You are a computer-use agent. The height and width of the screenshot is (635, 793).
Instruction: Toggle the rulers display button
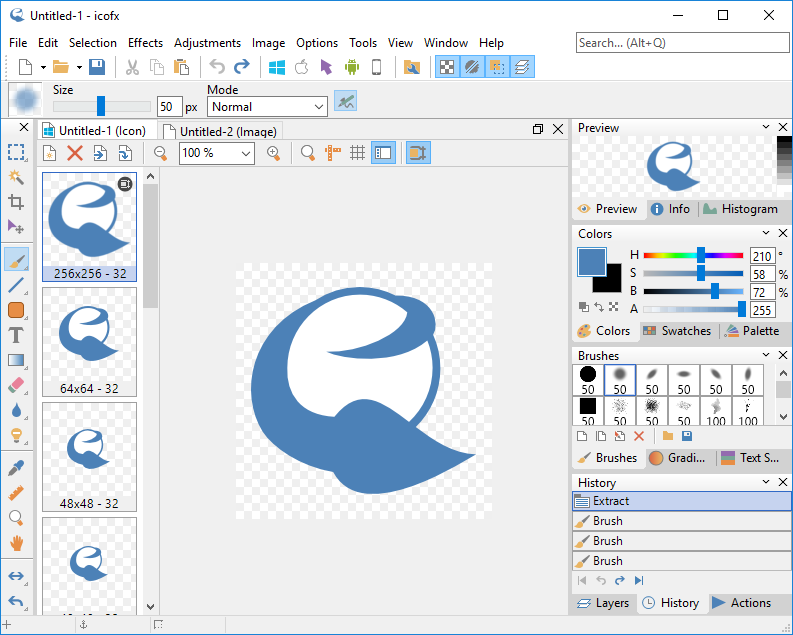point(332,153)
